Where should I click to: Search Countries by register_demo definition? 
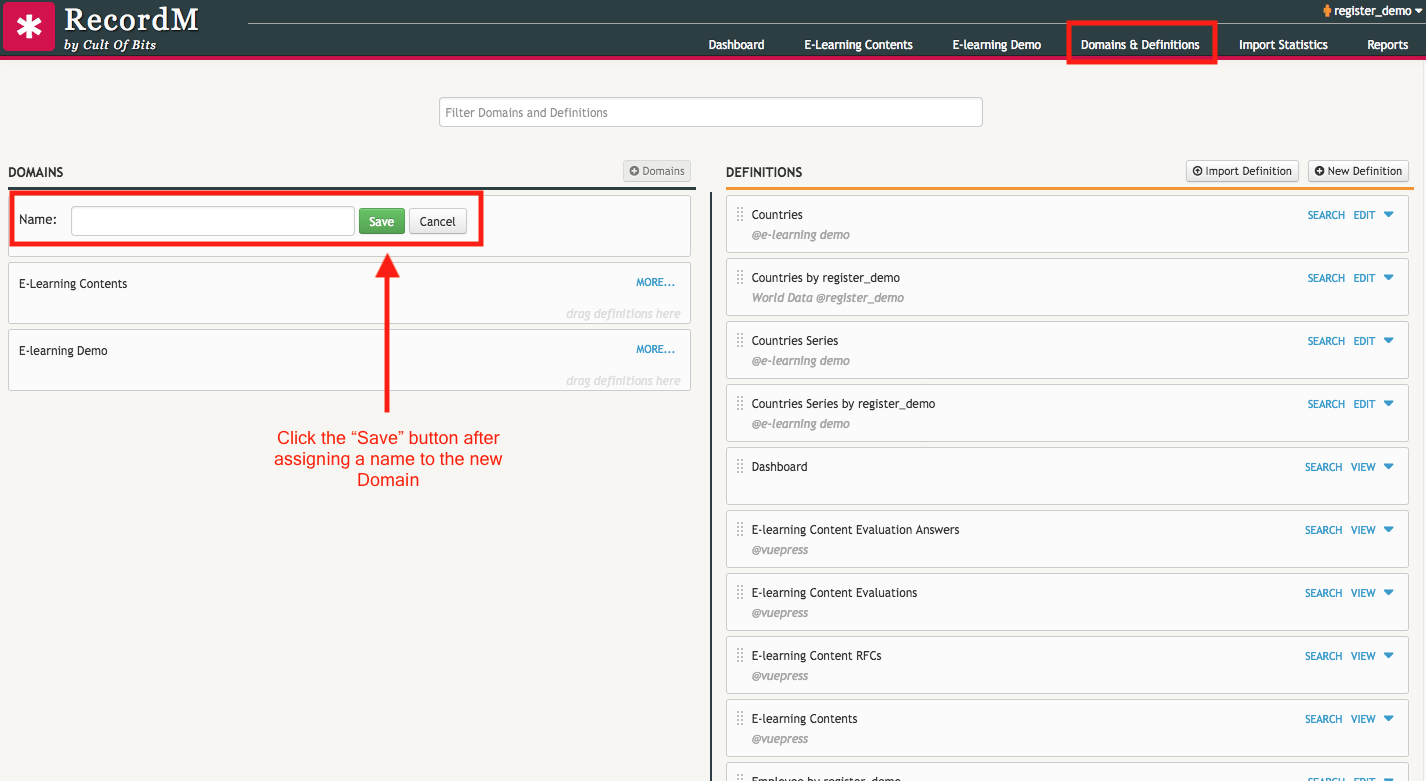1326,278
